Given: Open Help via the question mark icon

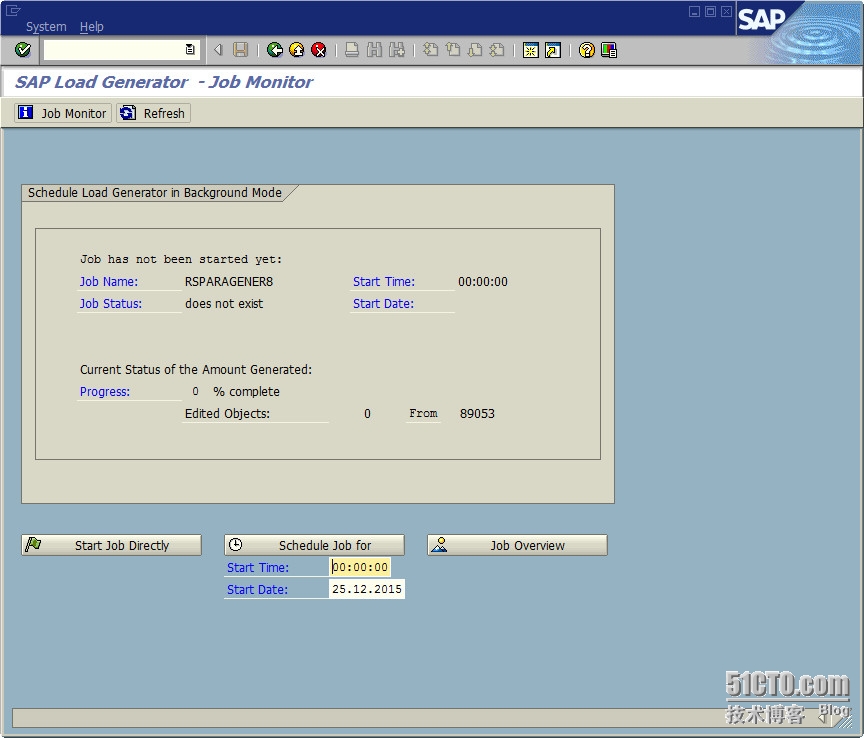Looking at the screenshot, I should 586,50.
